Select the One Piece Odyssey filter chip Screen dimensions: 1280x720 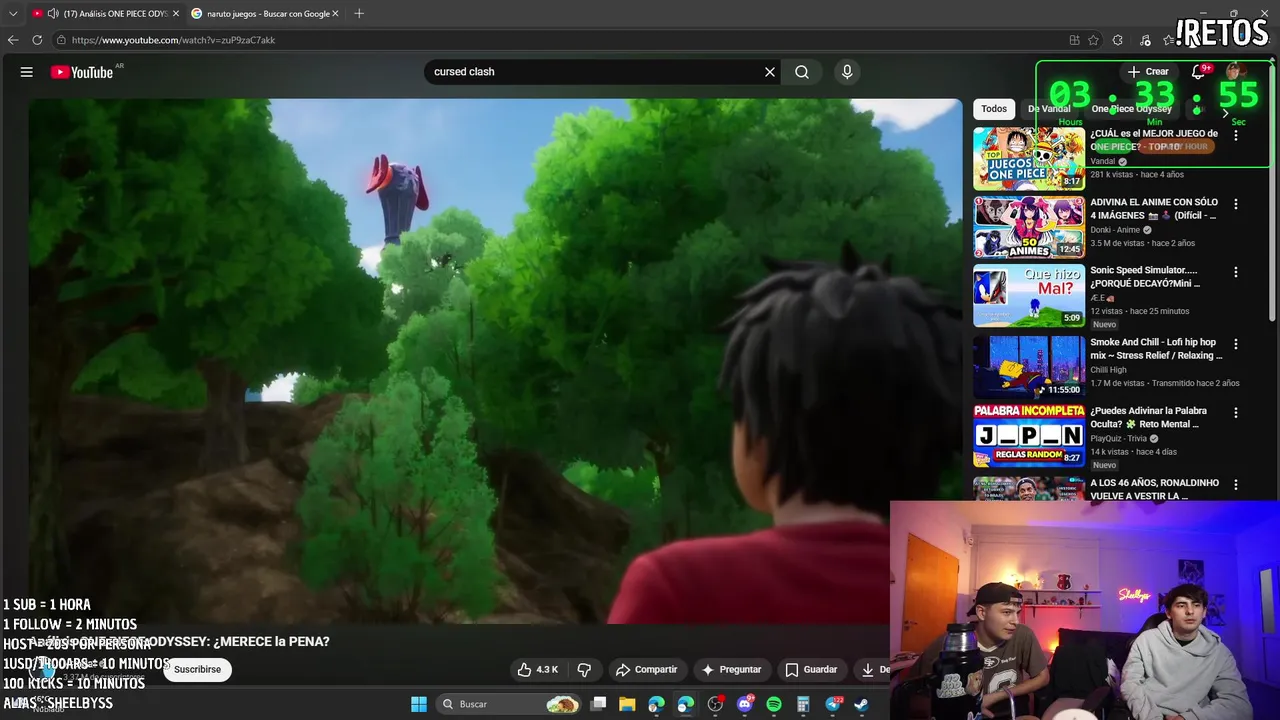pos(1132,109)
